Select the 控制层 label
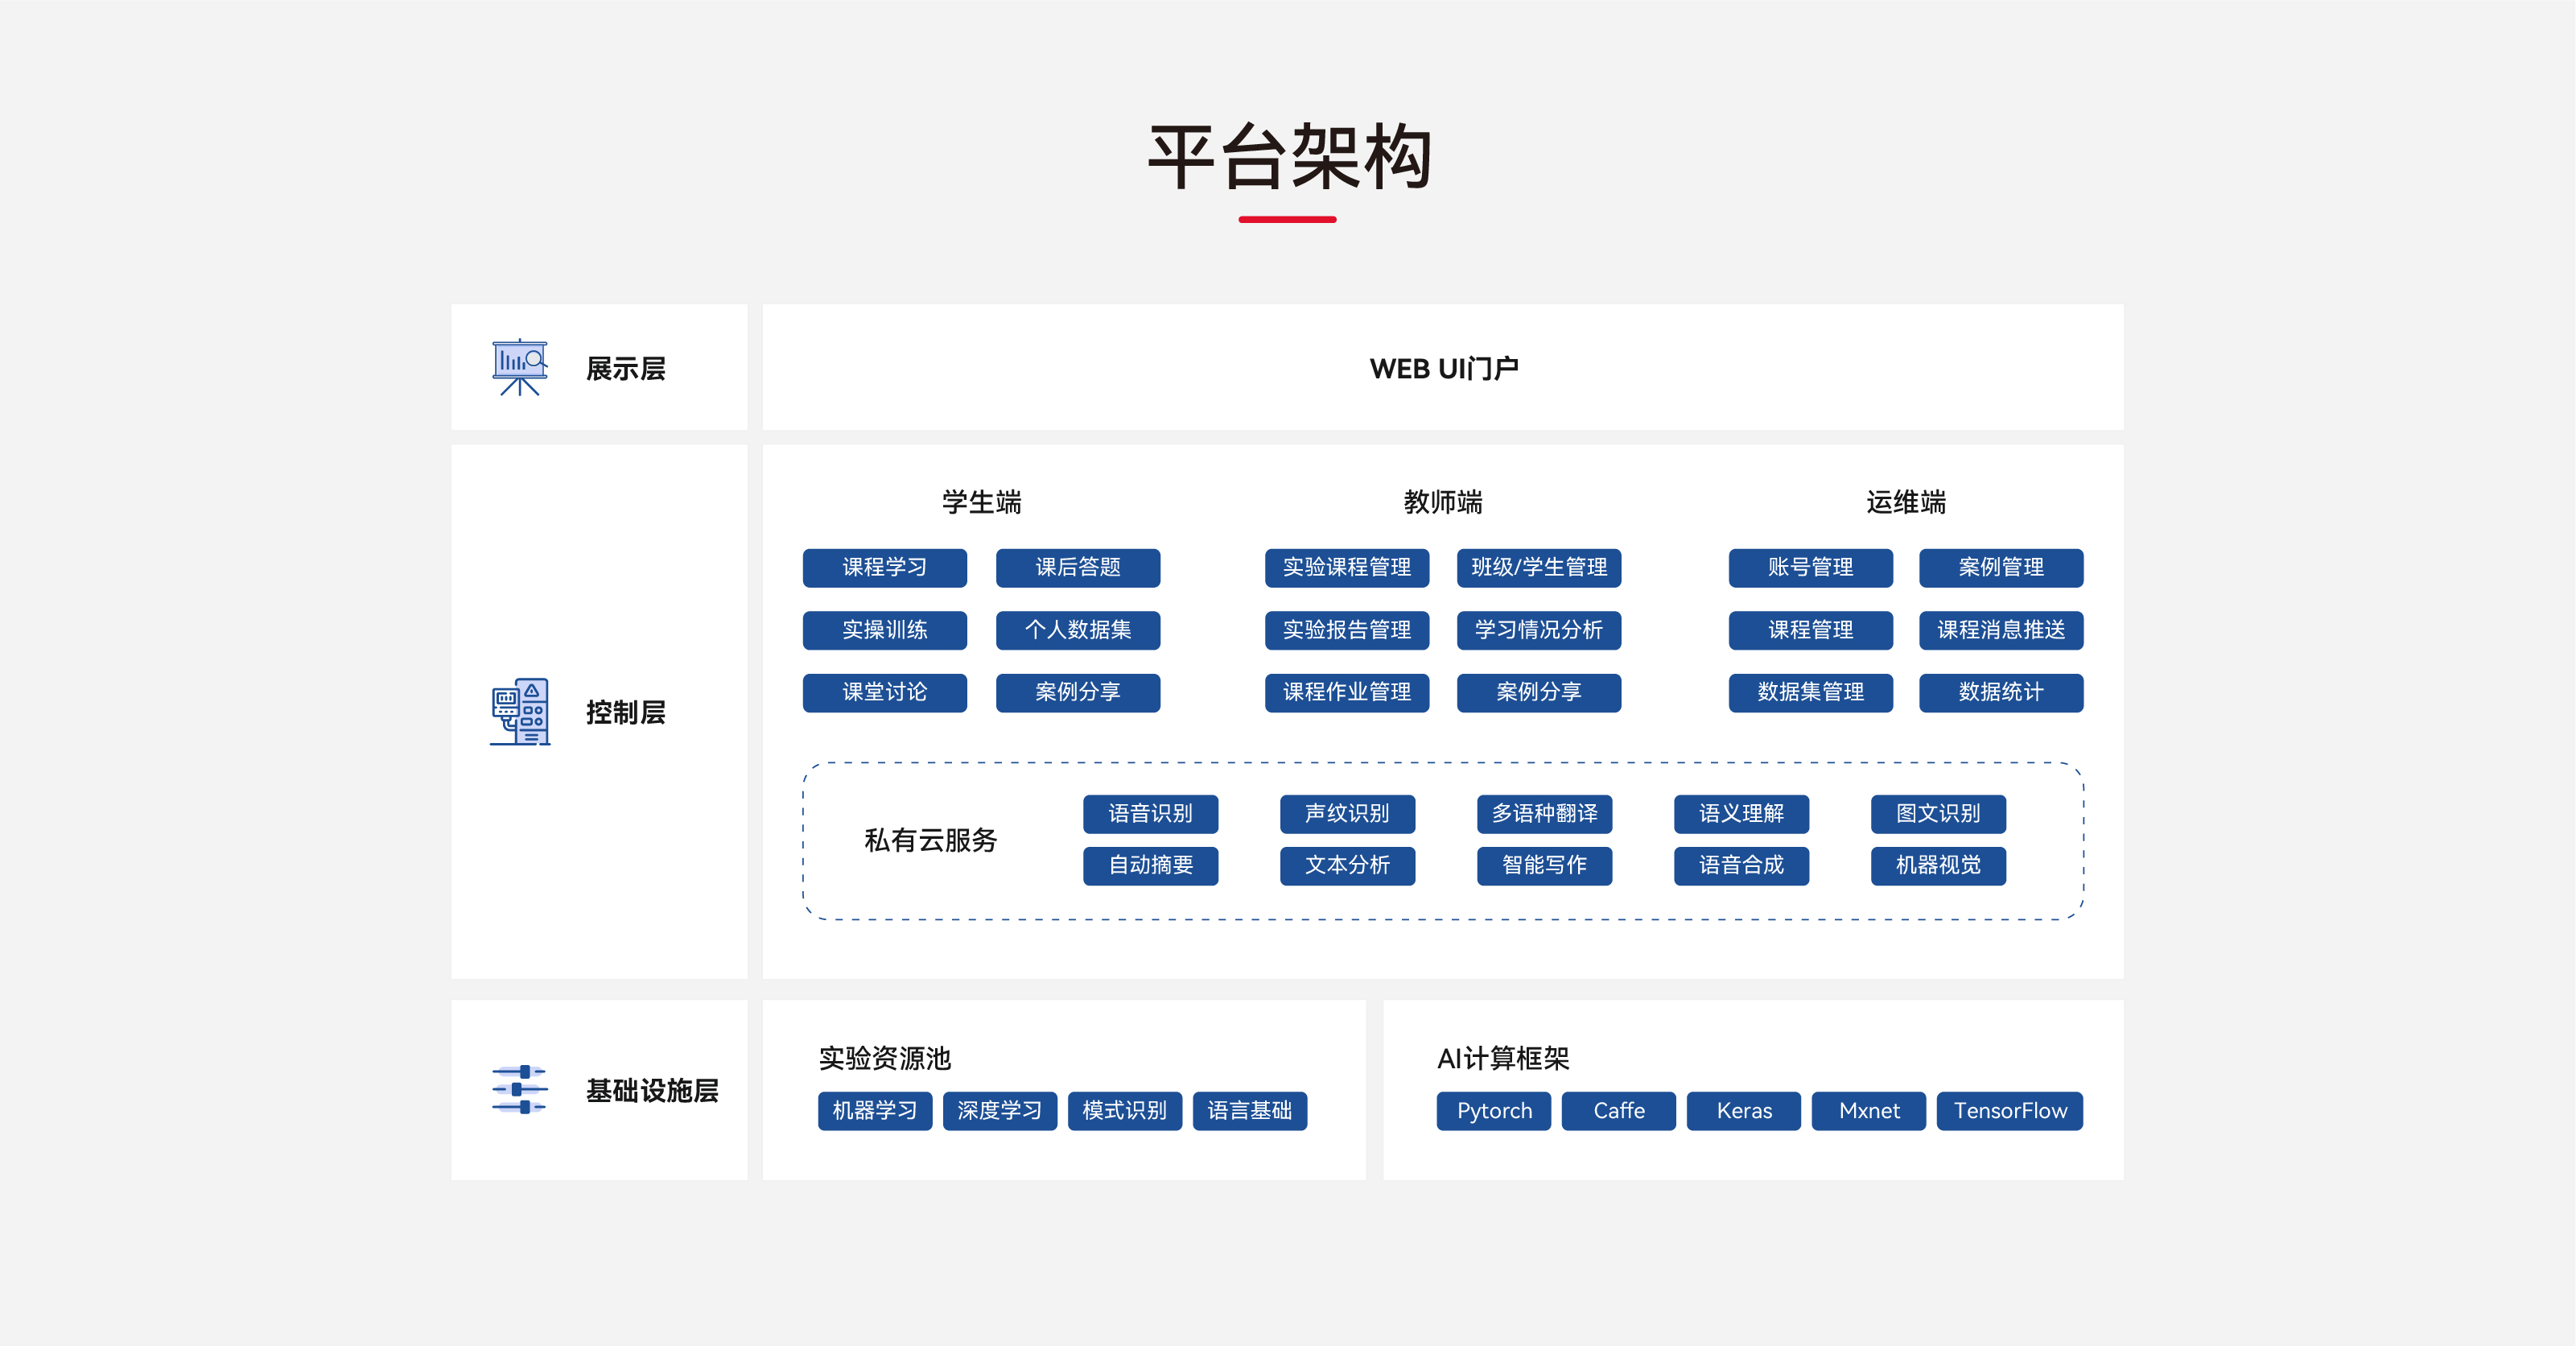 point(626,712)
